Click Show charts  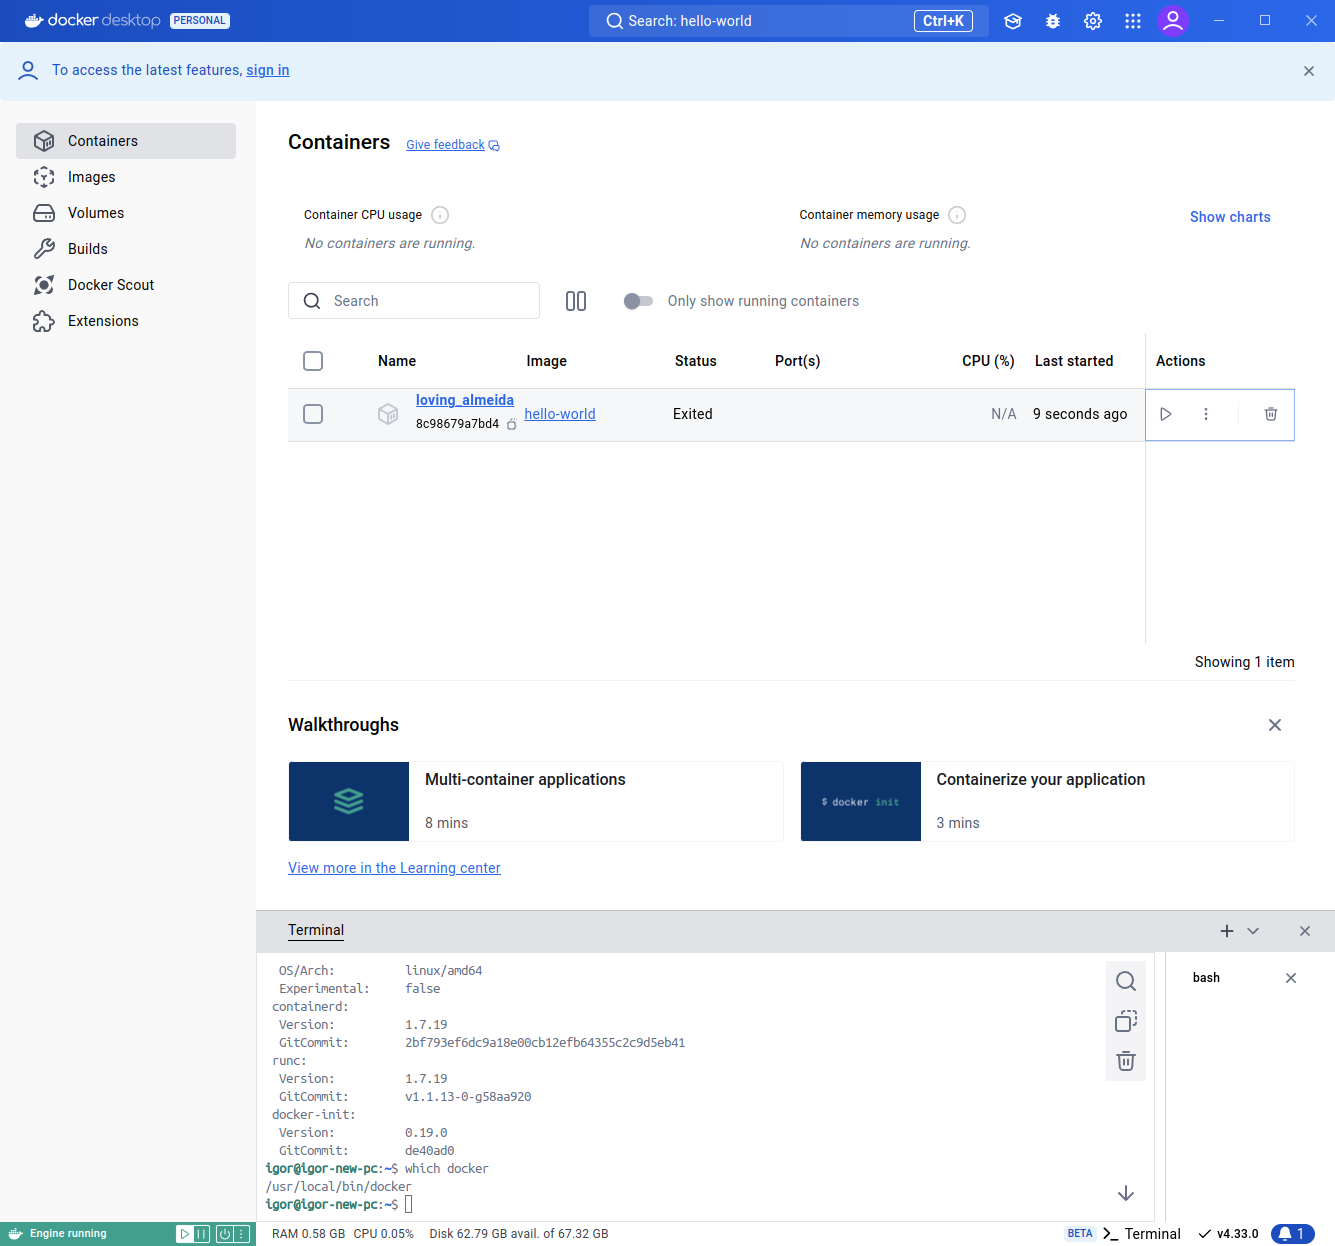point(1230,217)
